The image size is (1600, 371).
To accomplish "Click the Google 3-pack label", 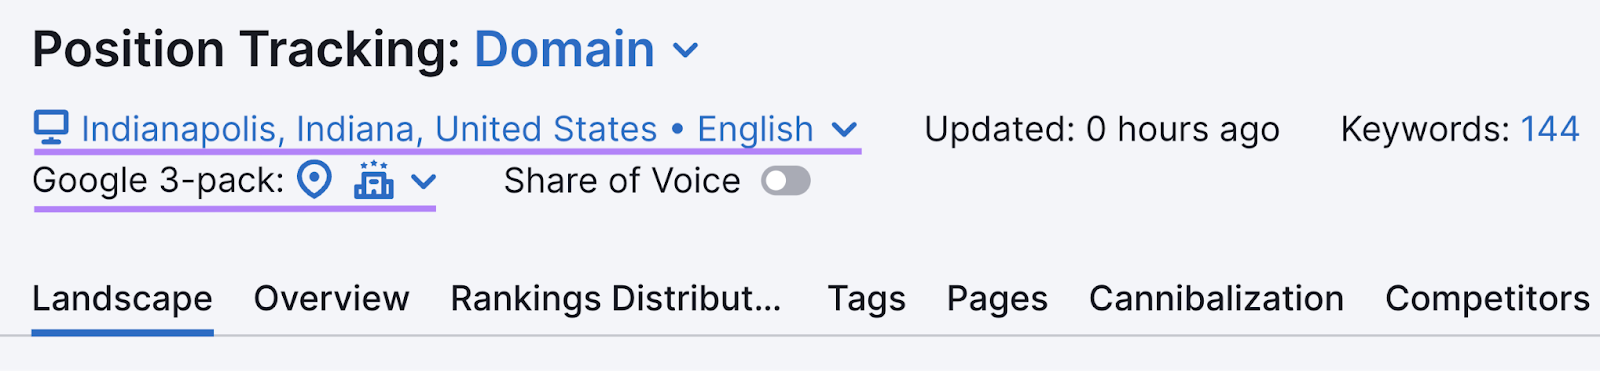I will [x=158, y=181].
